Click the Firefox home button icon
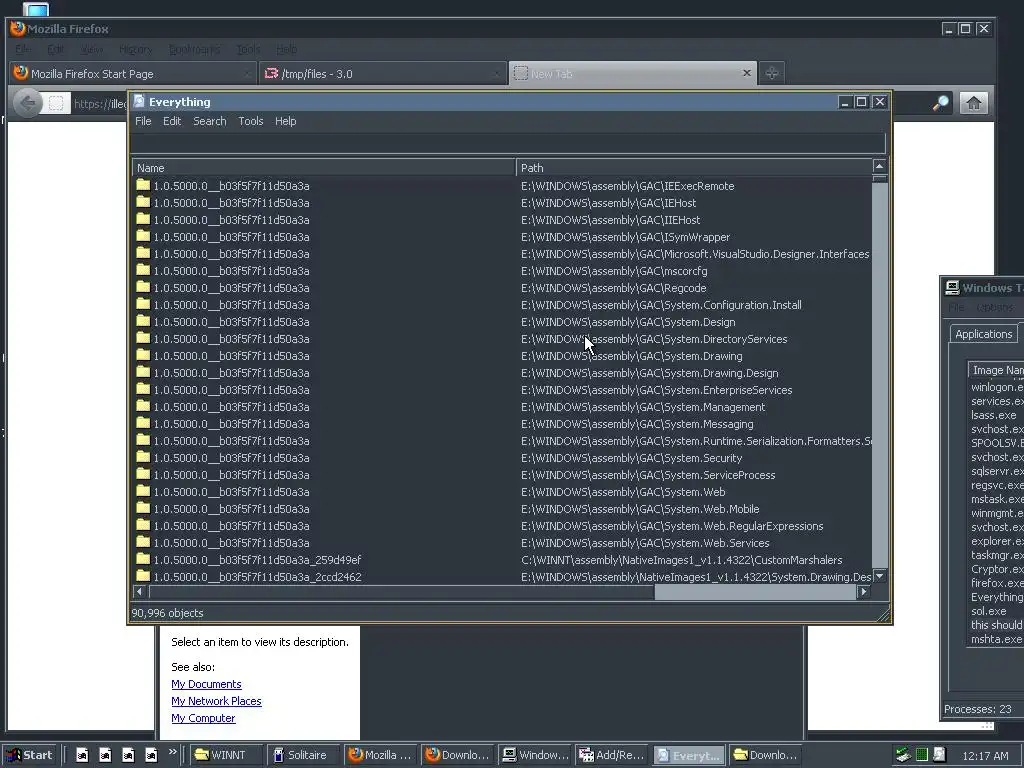 coord(974,103)
